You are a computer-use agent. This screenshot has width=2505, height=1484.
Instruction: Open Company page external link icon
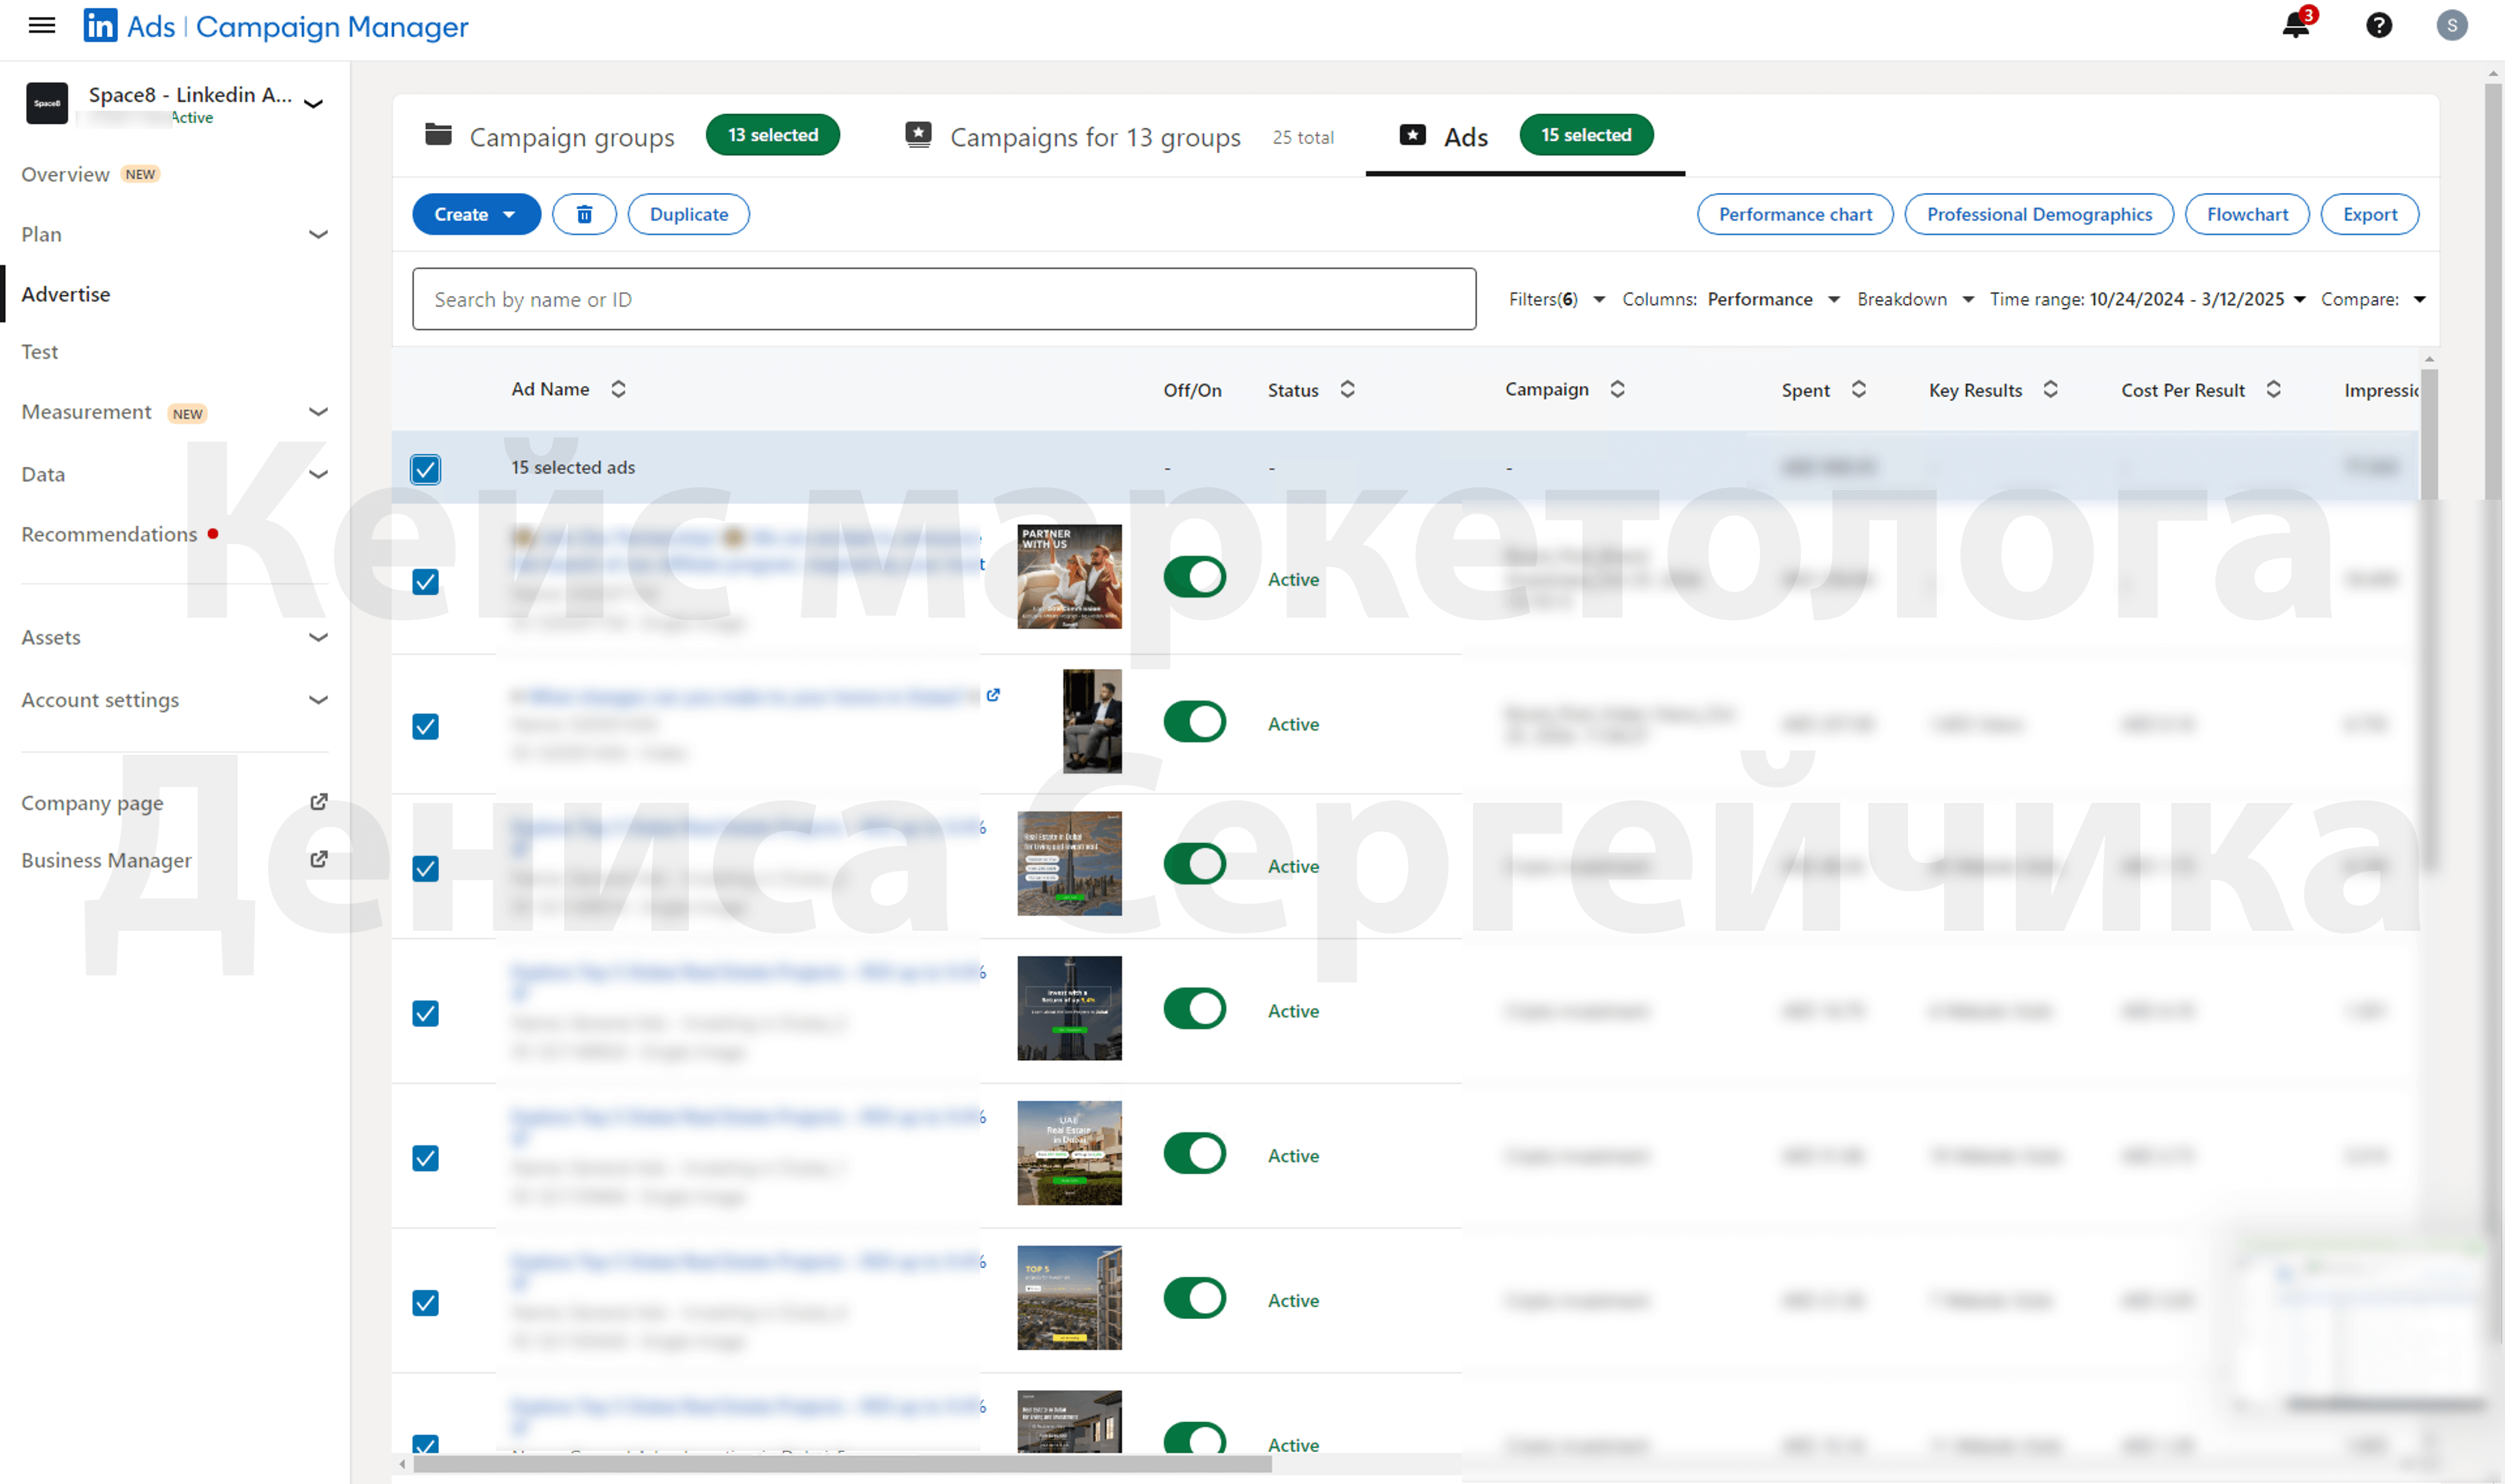[319, 802]
